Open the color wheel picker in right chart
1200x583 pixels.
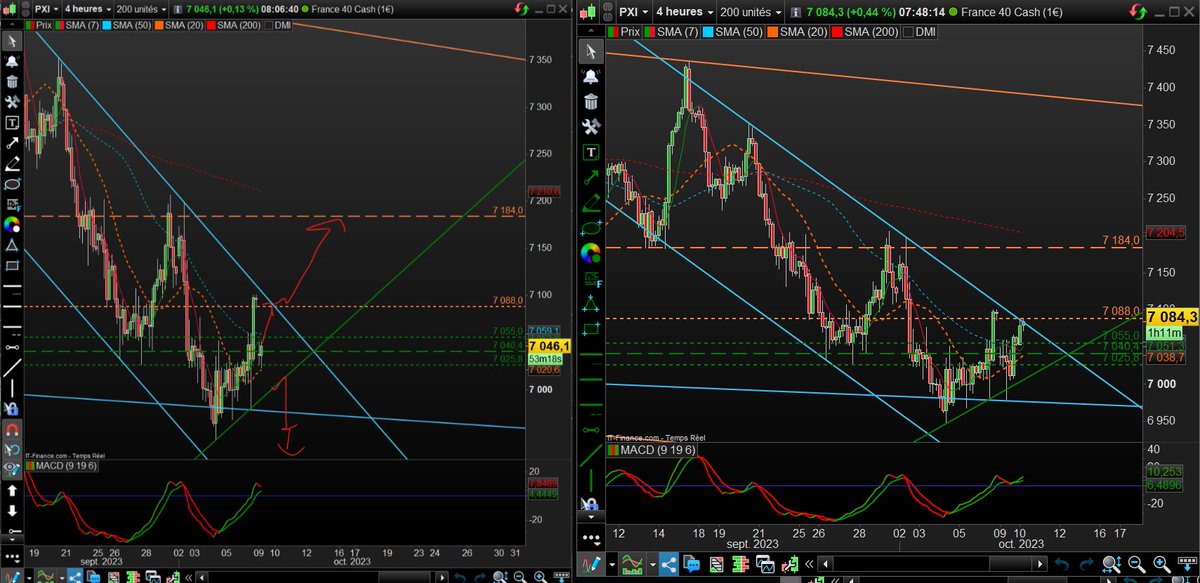point(591,253)
